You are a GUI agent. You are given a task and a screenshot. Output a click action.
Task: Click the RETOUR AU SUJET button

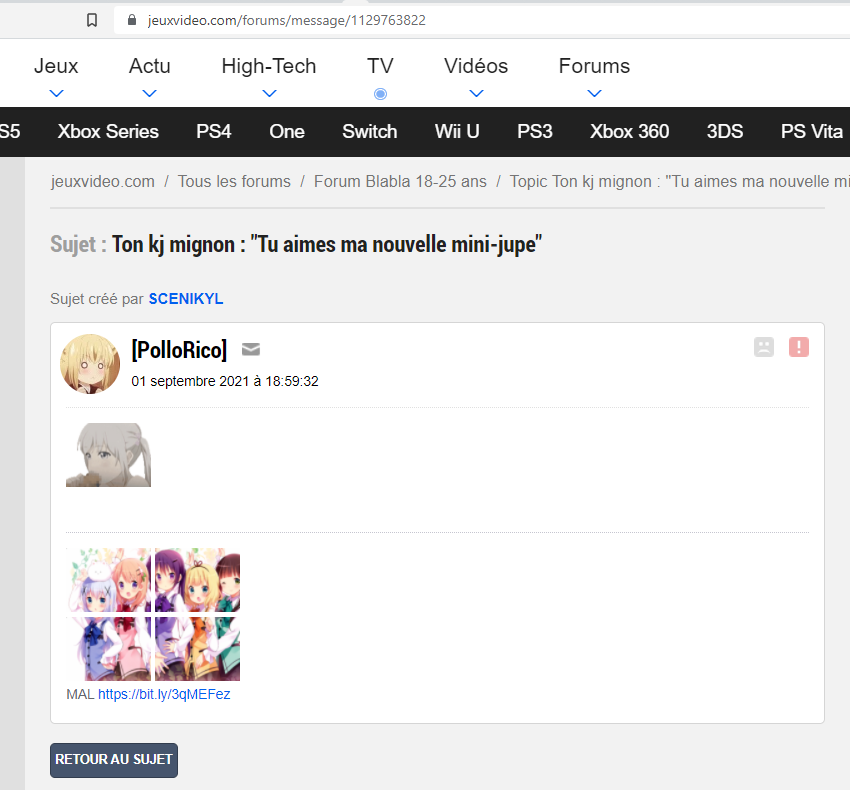tap(114, 760)
